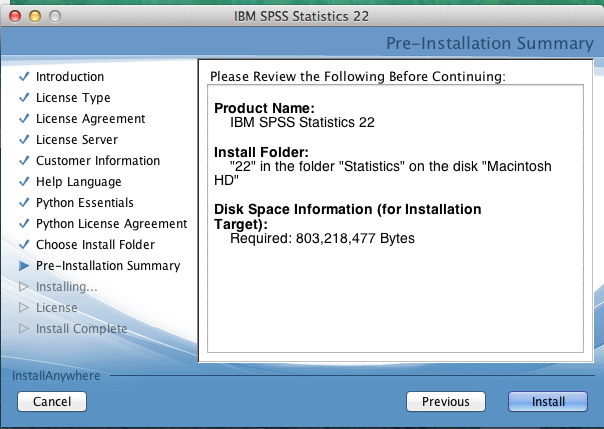Click the Install Folder heading
The height and width of the screenshot is (429, 604).
(261, 152)
